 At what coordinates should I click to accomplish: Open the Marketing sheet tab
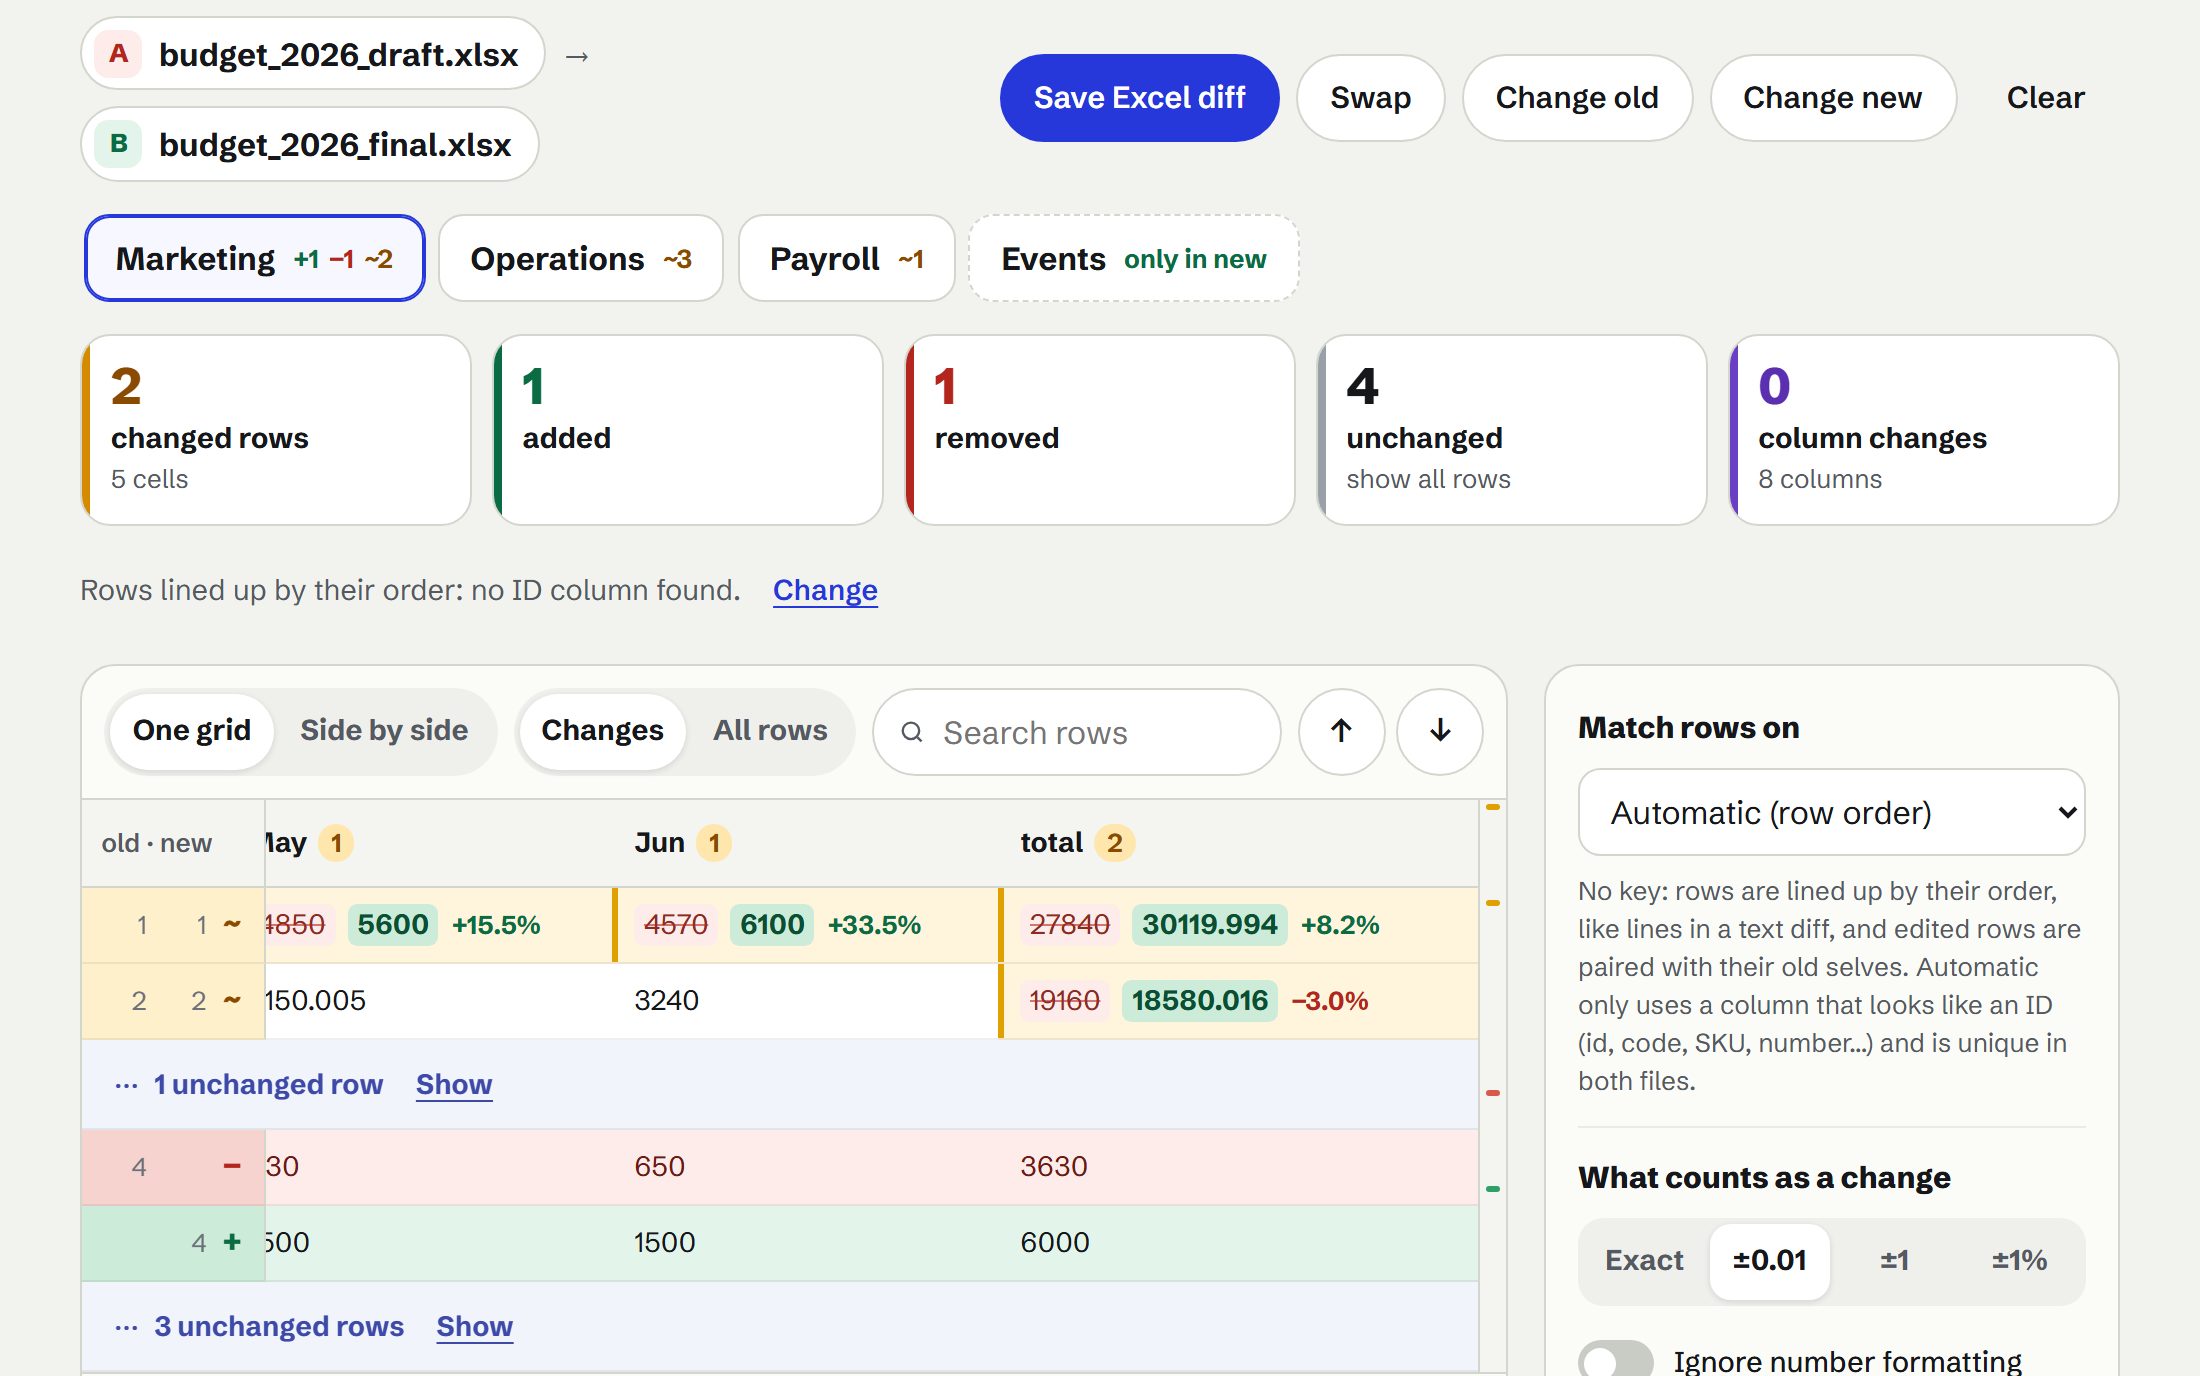[x=255, y=258]
